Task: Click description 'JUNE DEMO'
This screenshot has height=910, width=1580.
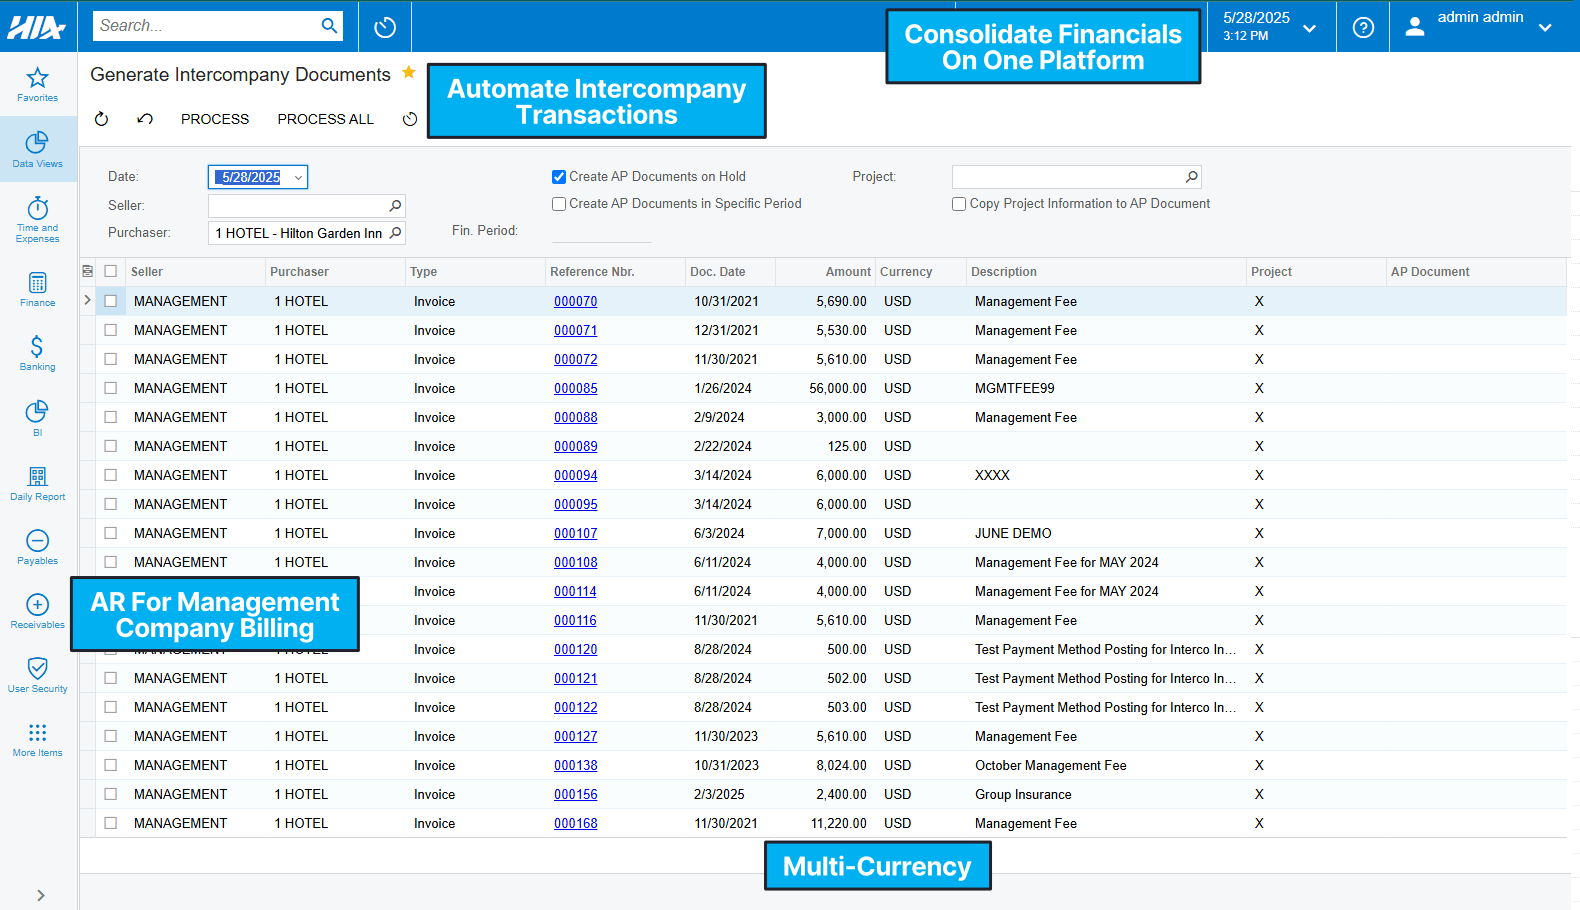Action: [1013, 533]
